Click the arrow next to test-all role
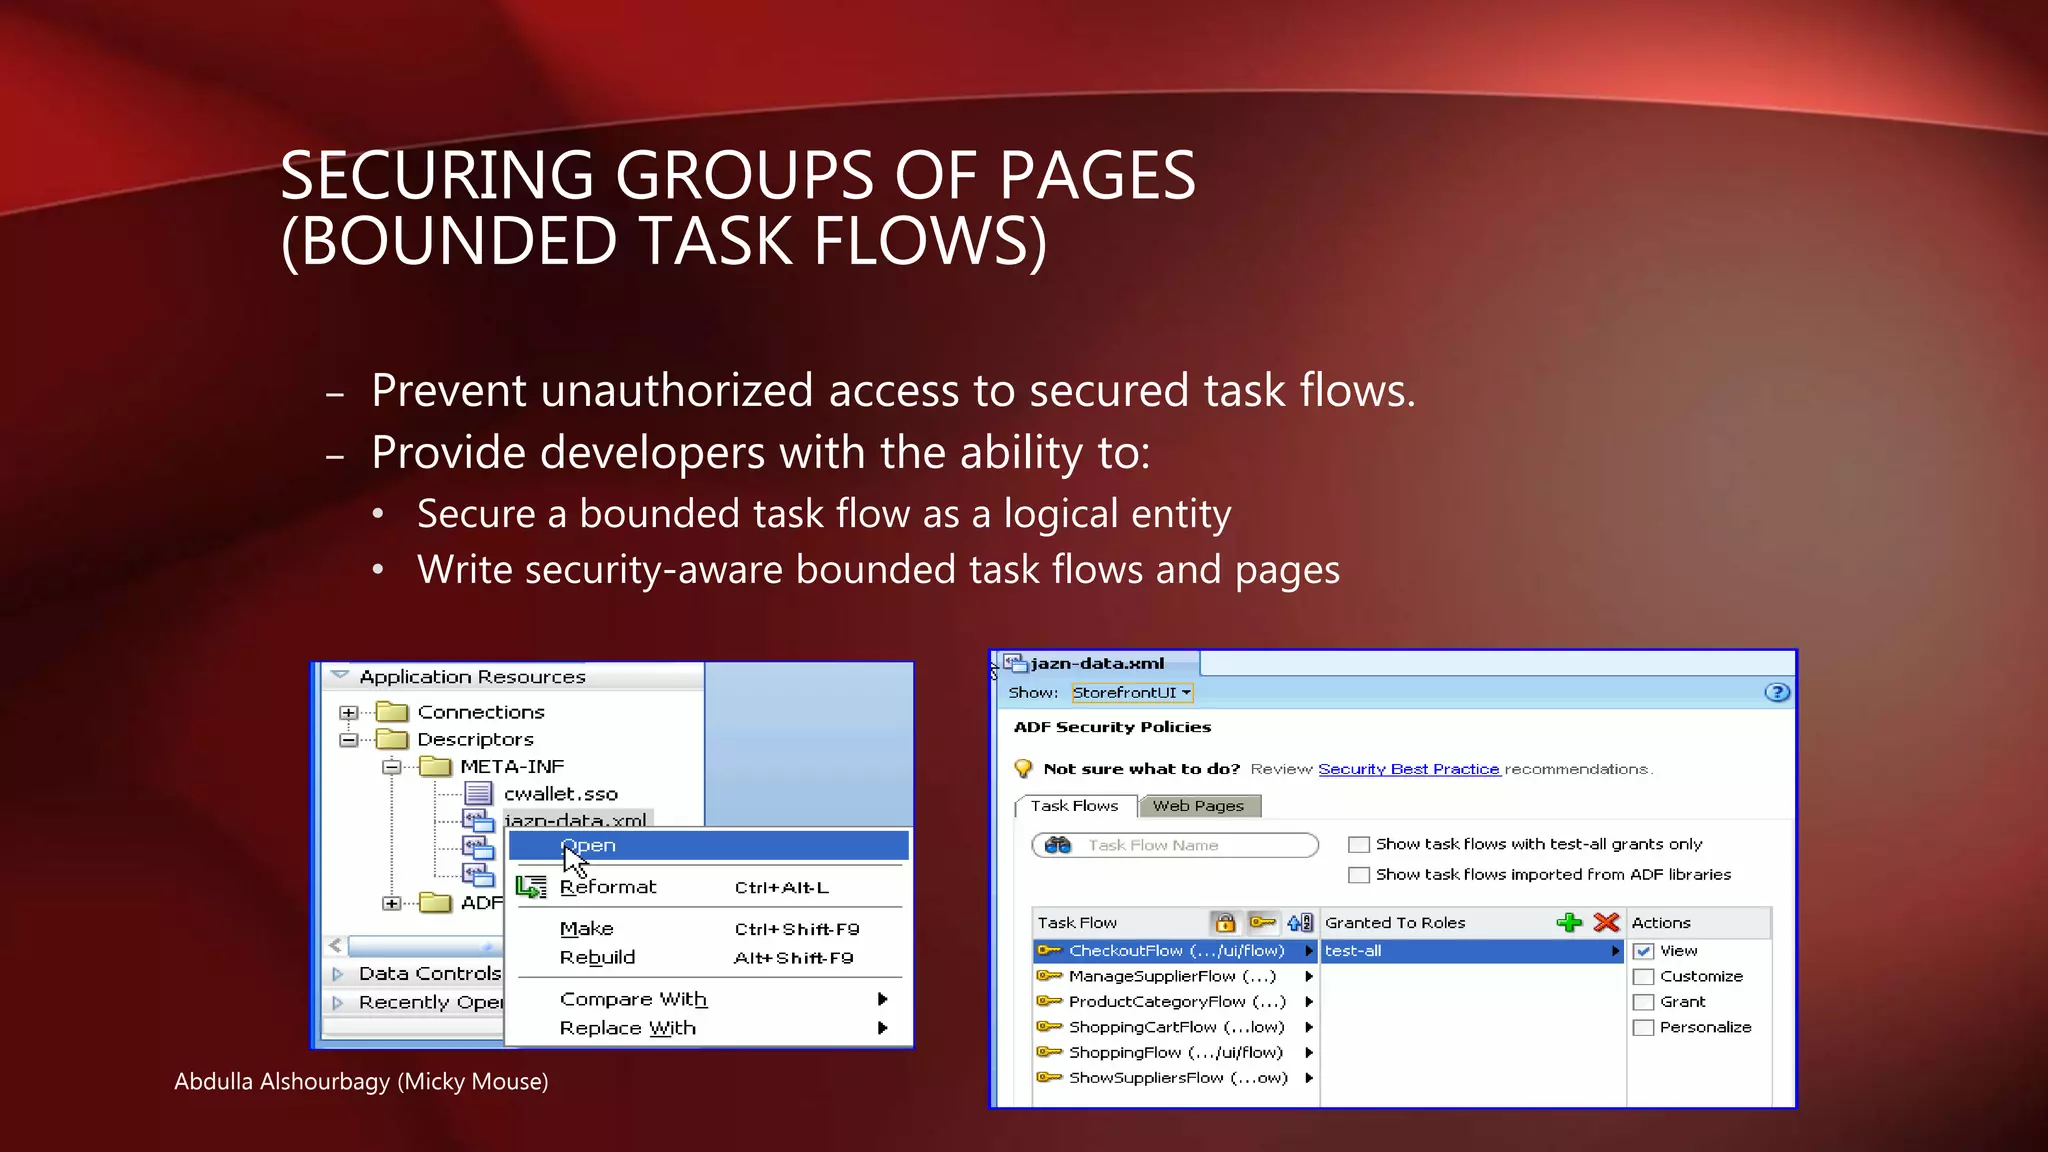2048x1152 pixels. coord(1615,951)
